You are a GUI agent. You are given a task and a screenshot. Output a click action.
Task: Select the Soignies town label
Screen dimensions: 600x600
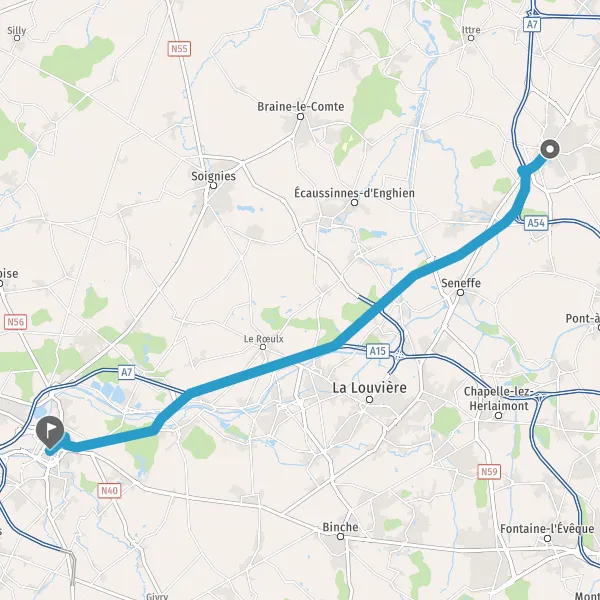click(214, 176)
